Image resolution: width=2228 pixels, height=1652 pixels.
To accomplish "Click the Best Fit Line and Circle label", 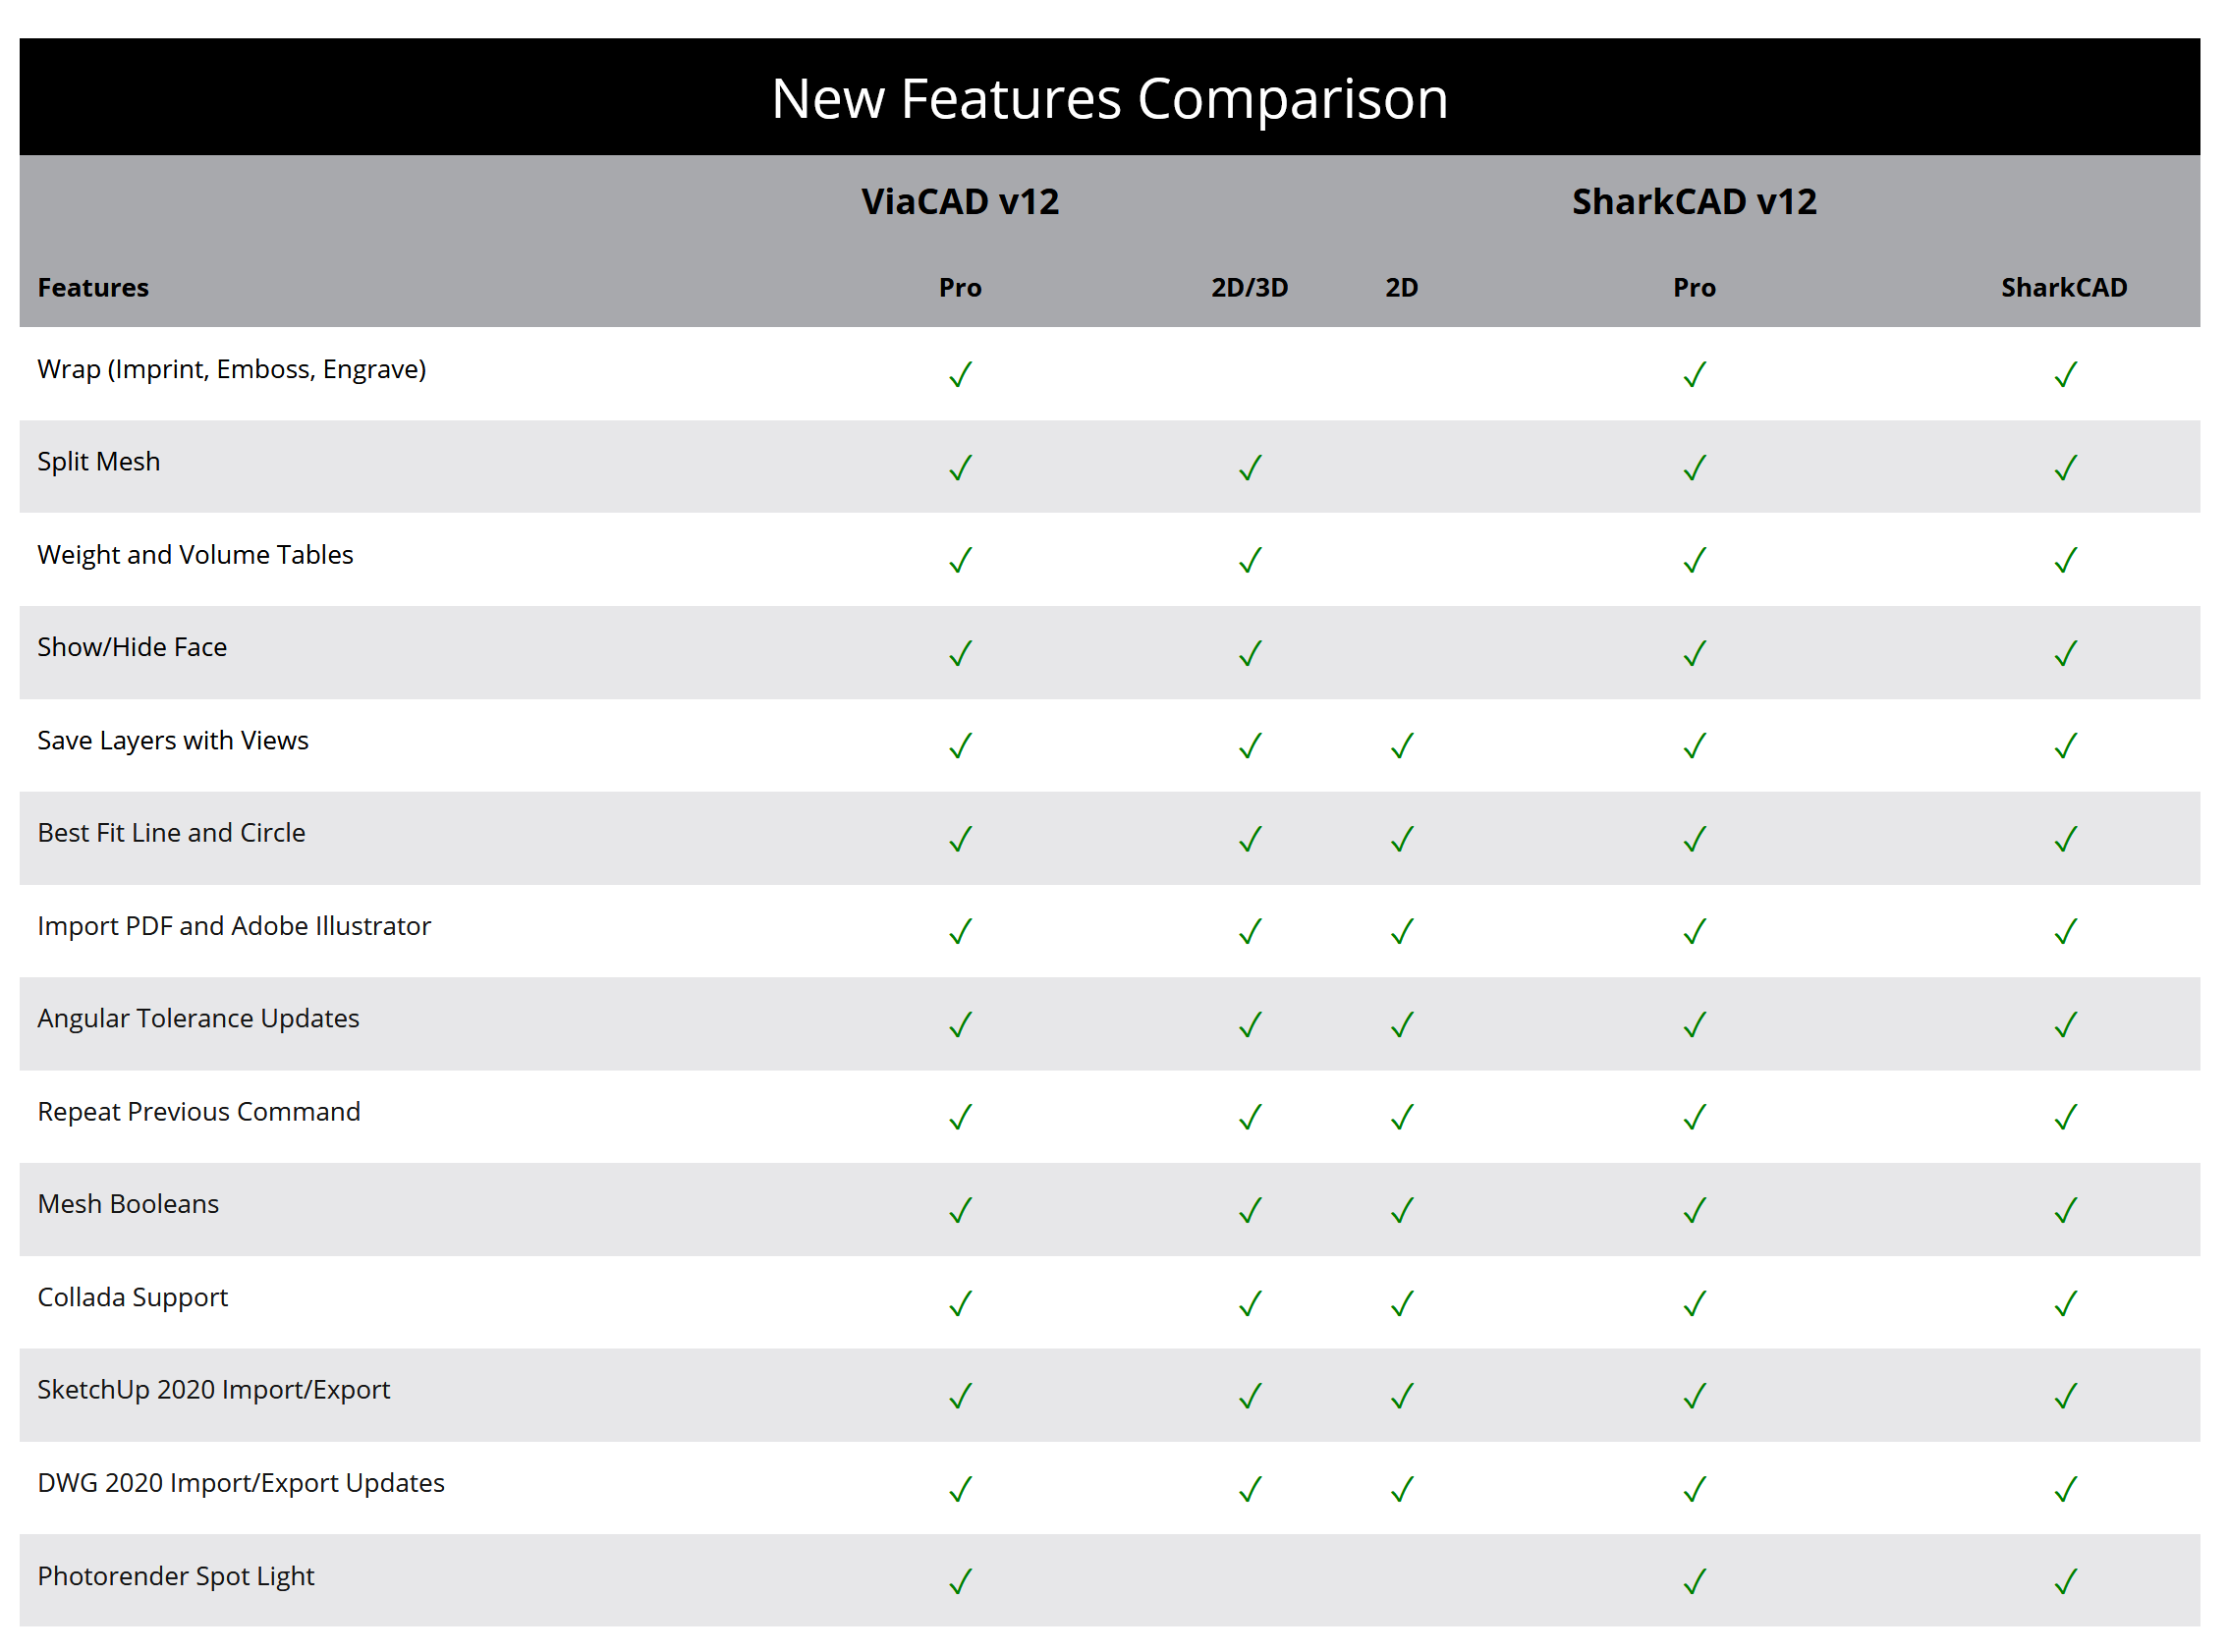I will [x=172, y=835].
